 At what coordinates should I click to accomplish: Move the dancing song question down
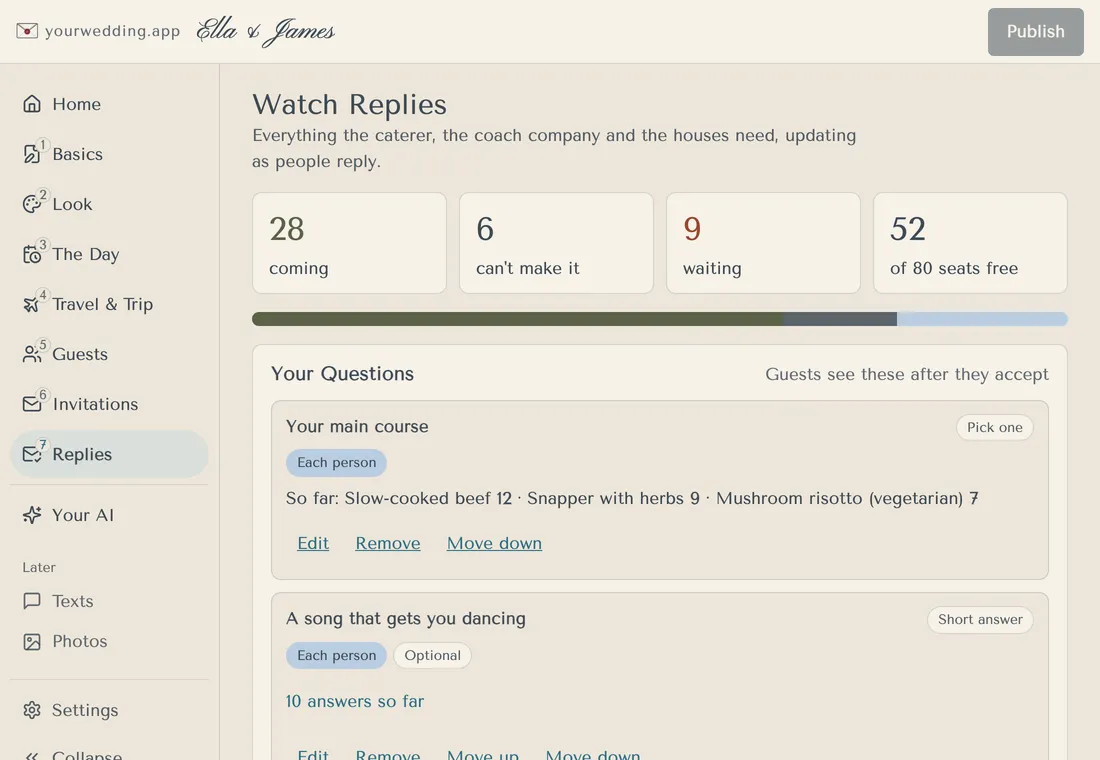click(x=593, y=754)
